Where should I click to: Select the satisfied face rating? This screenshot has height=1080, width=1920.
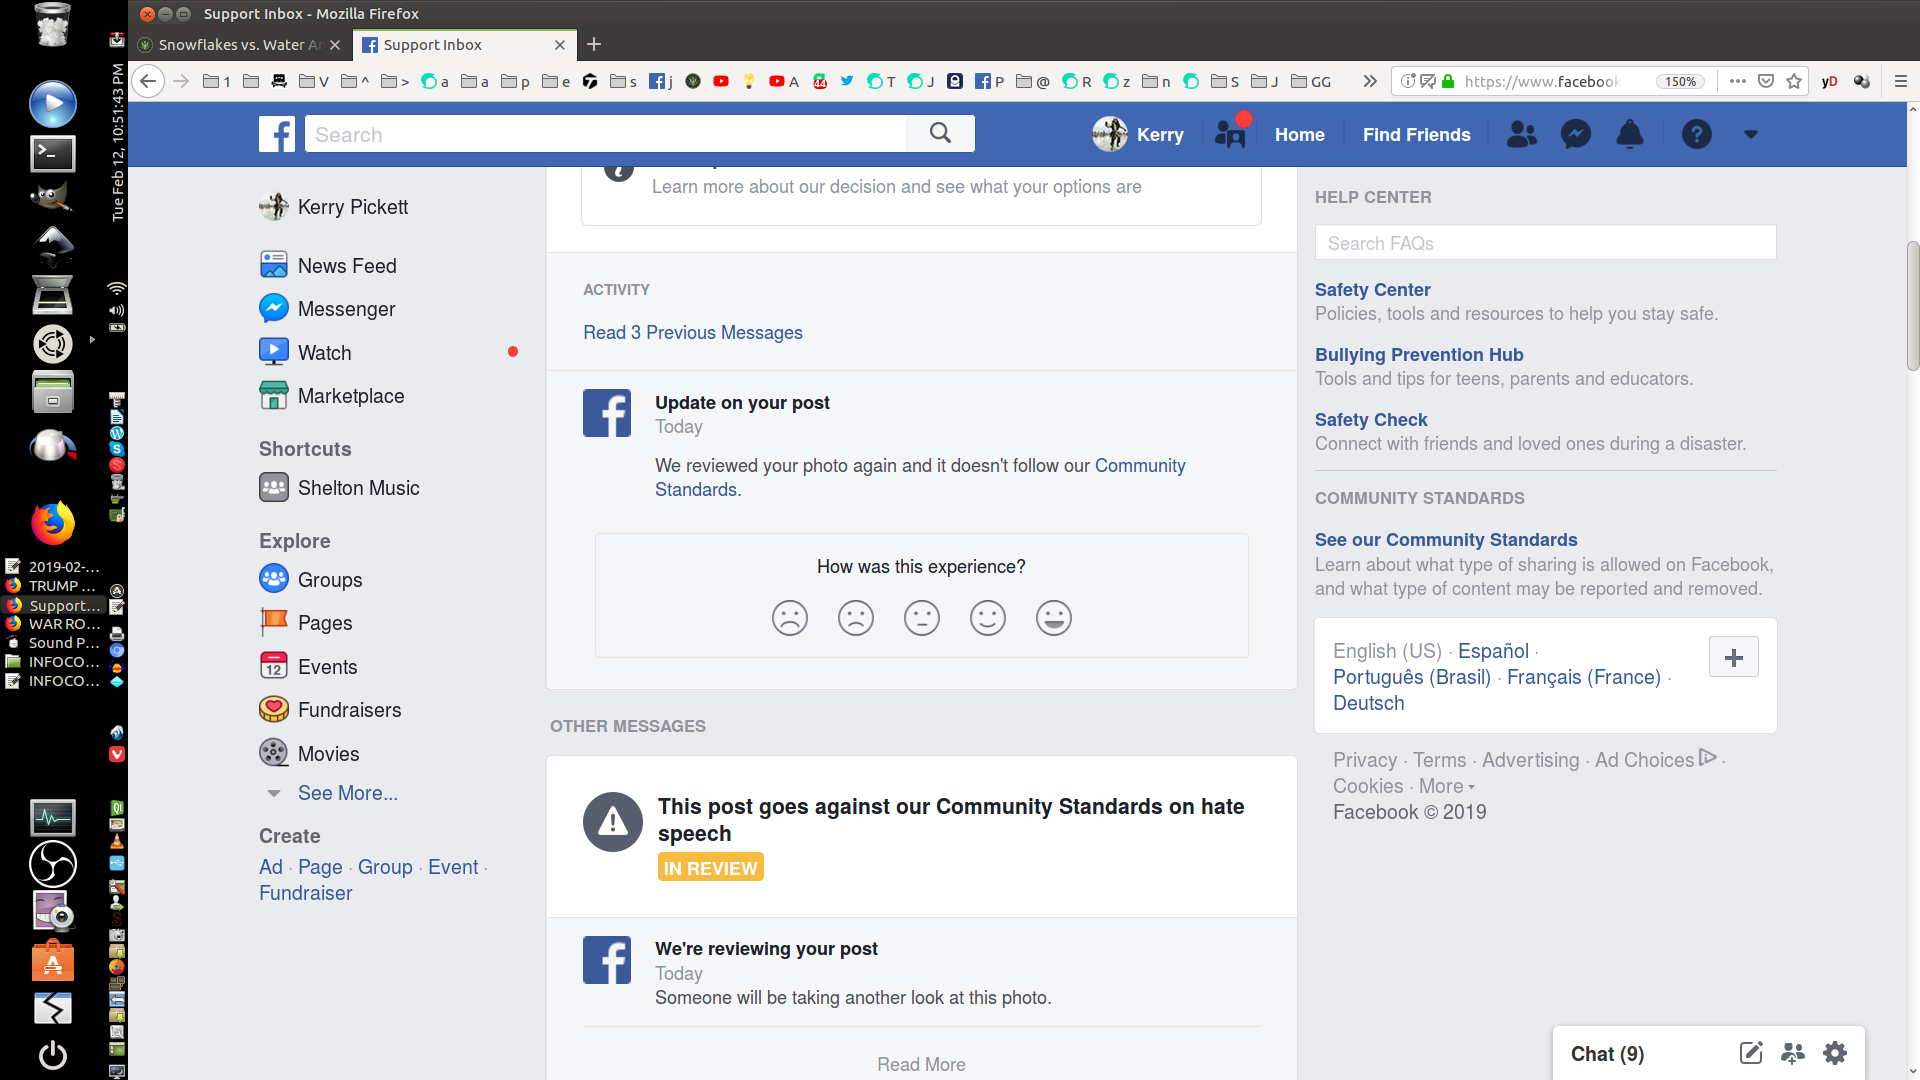click(x=988, y=618)
